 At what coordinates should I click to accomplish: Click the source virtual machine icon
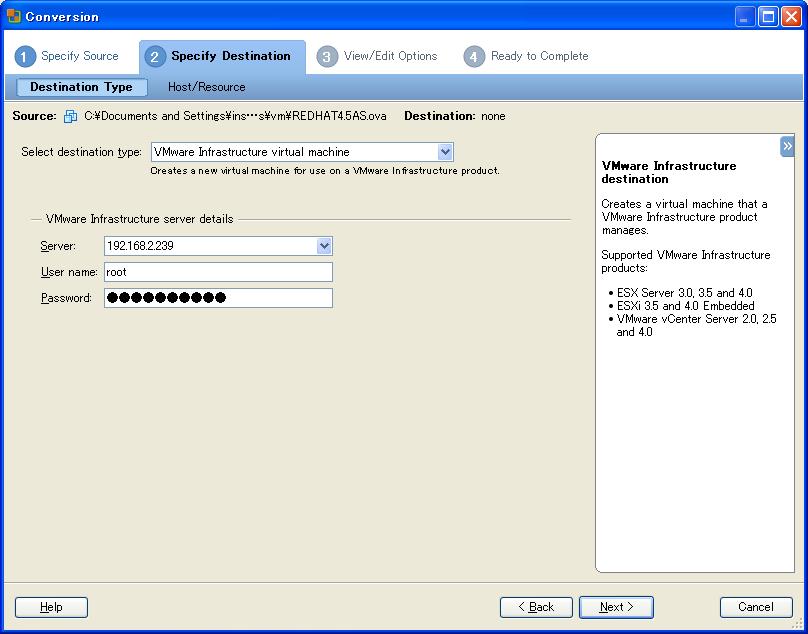coord(70,116)
